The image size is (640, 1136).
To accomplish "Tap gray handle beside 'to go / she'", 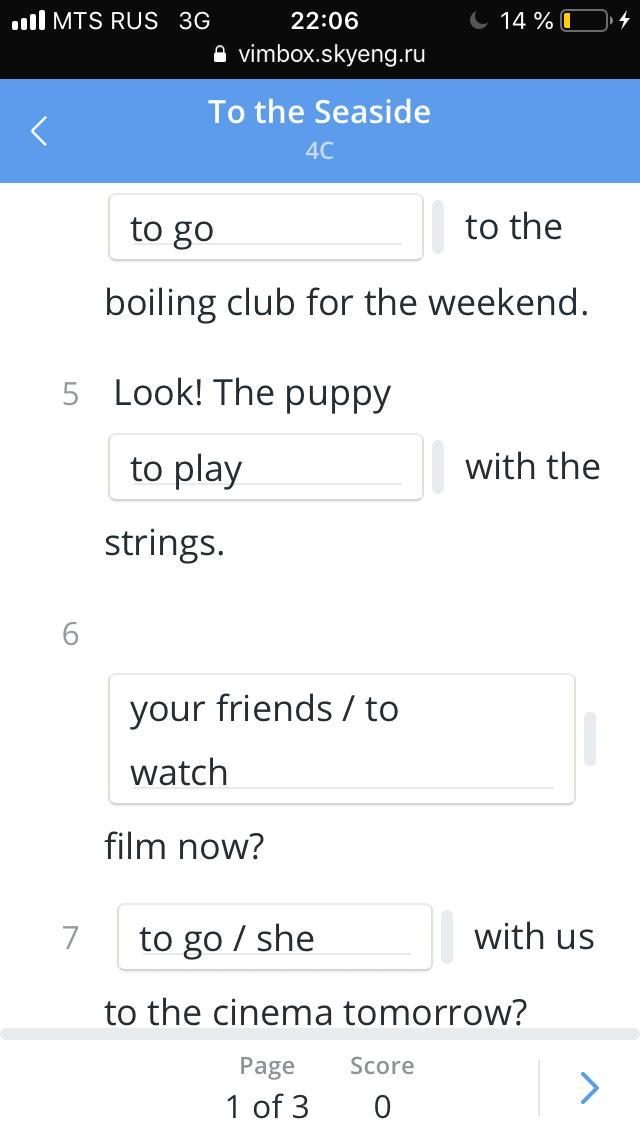I will 447,937.
